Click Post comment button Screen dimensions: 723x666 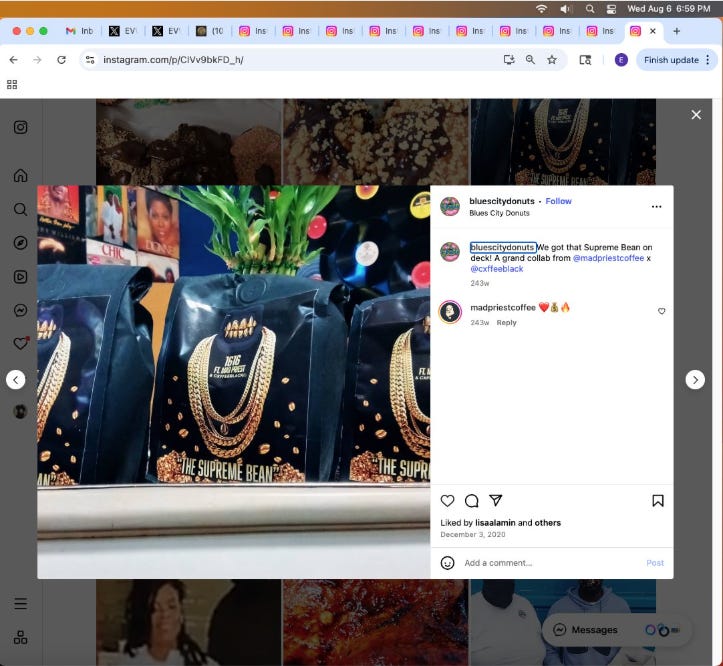click(x=655, y=563)
